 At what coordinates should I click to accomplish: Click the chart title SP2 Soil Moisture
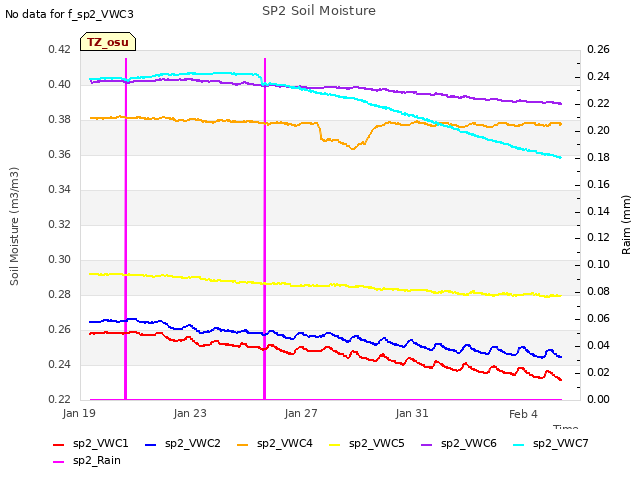319,11
